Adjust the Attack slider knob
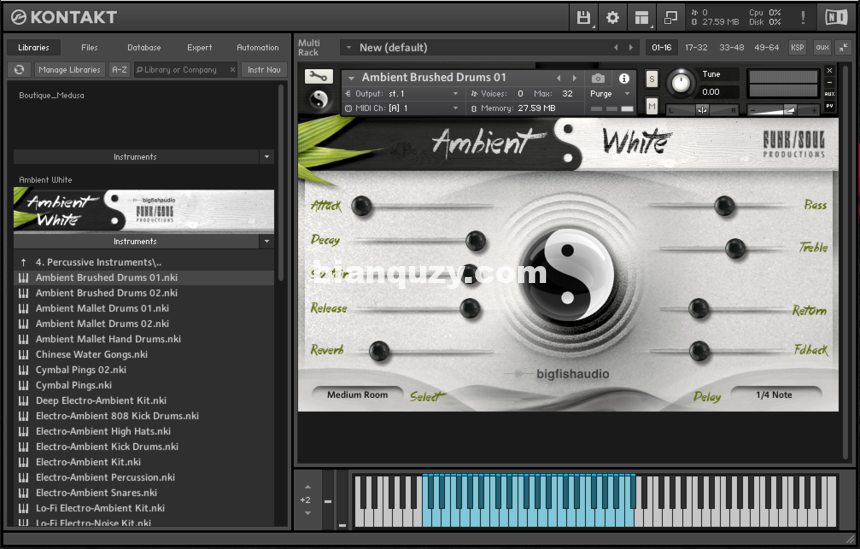This screenshot has width=860, height=549. pyautogui.click(x=361, y=206)
